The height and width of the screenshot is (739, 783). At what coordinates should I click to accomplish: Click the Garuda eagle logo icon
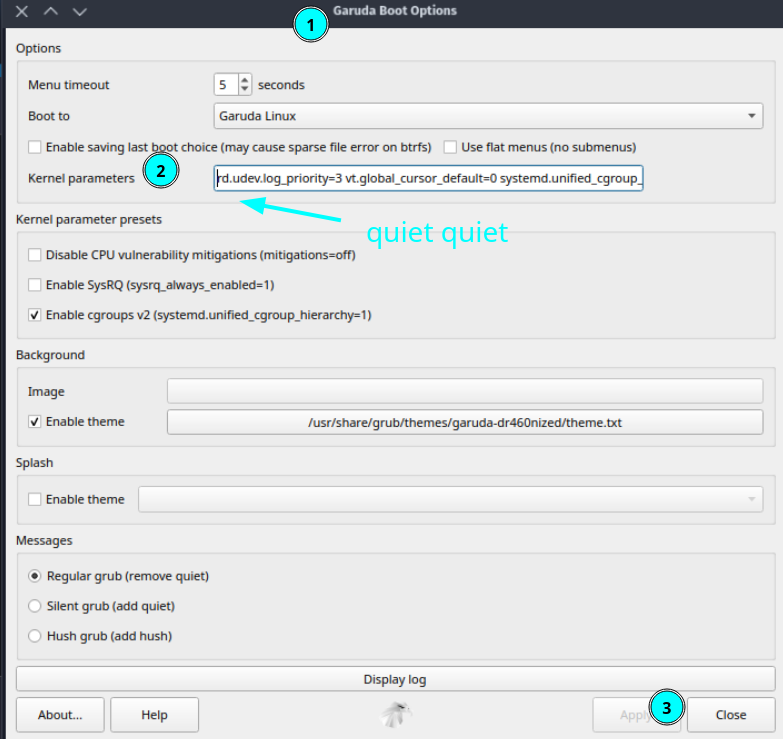[396, 715]
